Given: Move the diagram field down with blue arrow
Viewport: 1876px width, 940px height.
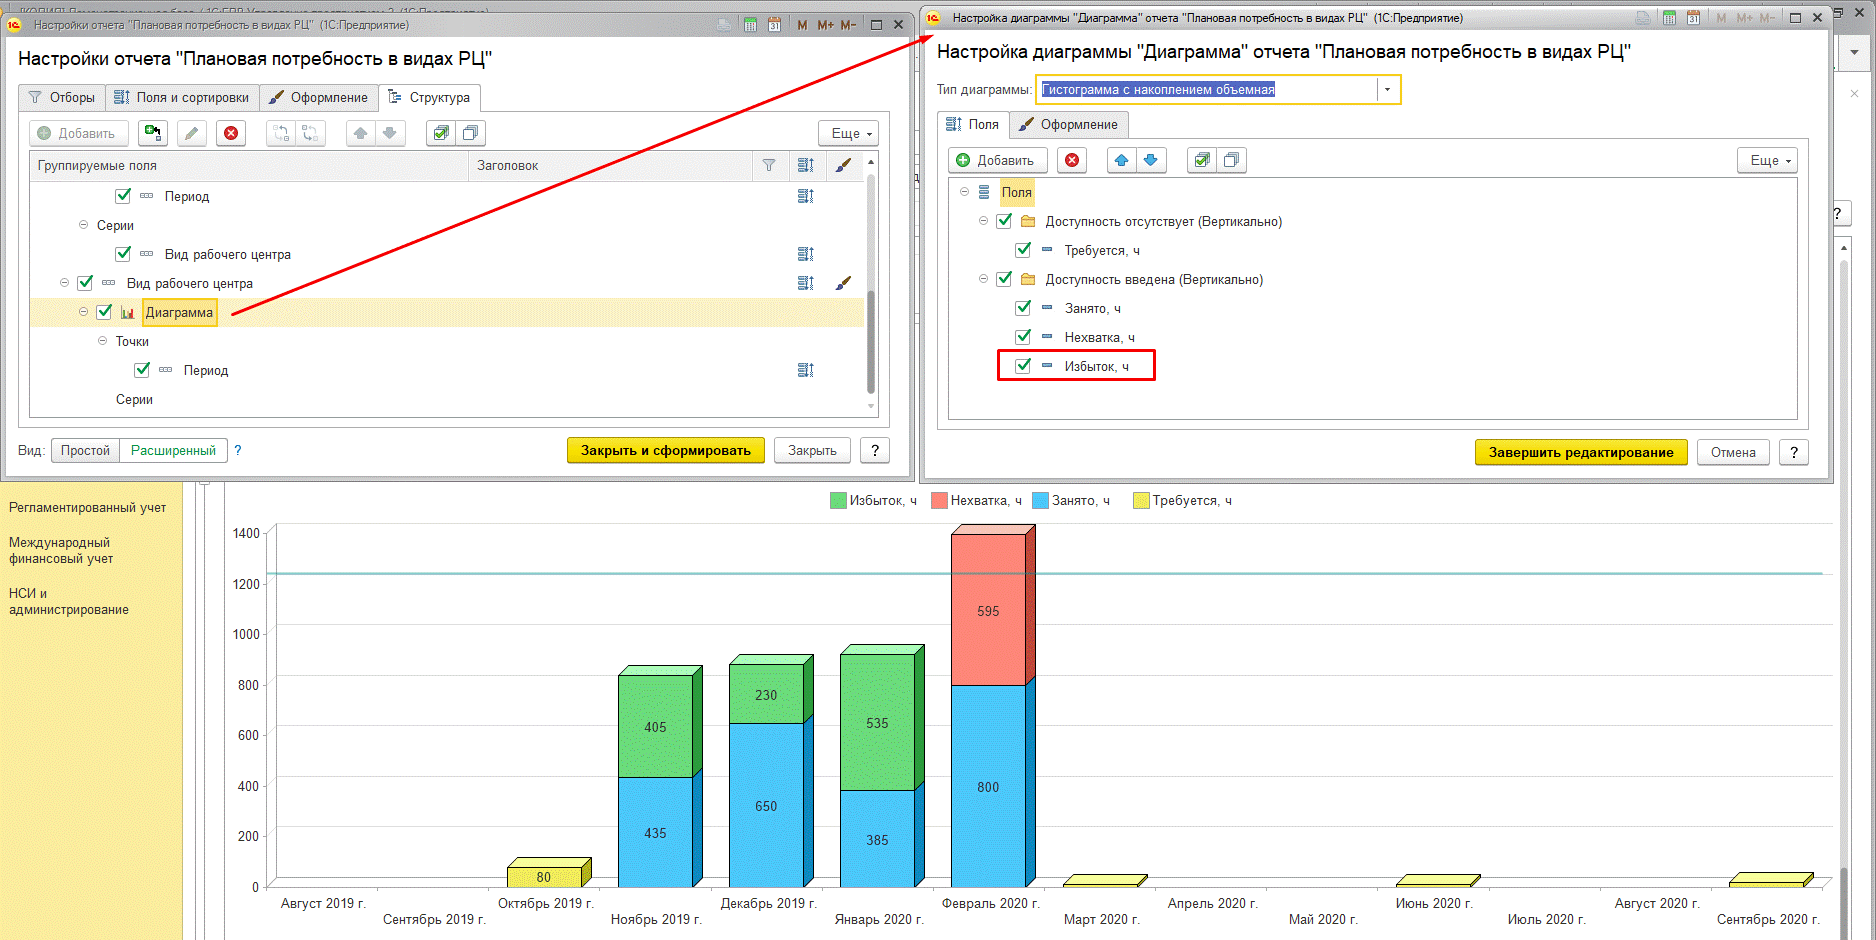Looking at the screenshot, I should coord(1151,160).
